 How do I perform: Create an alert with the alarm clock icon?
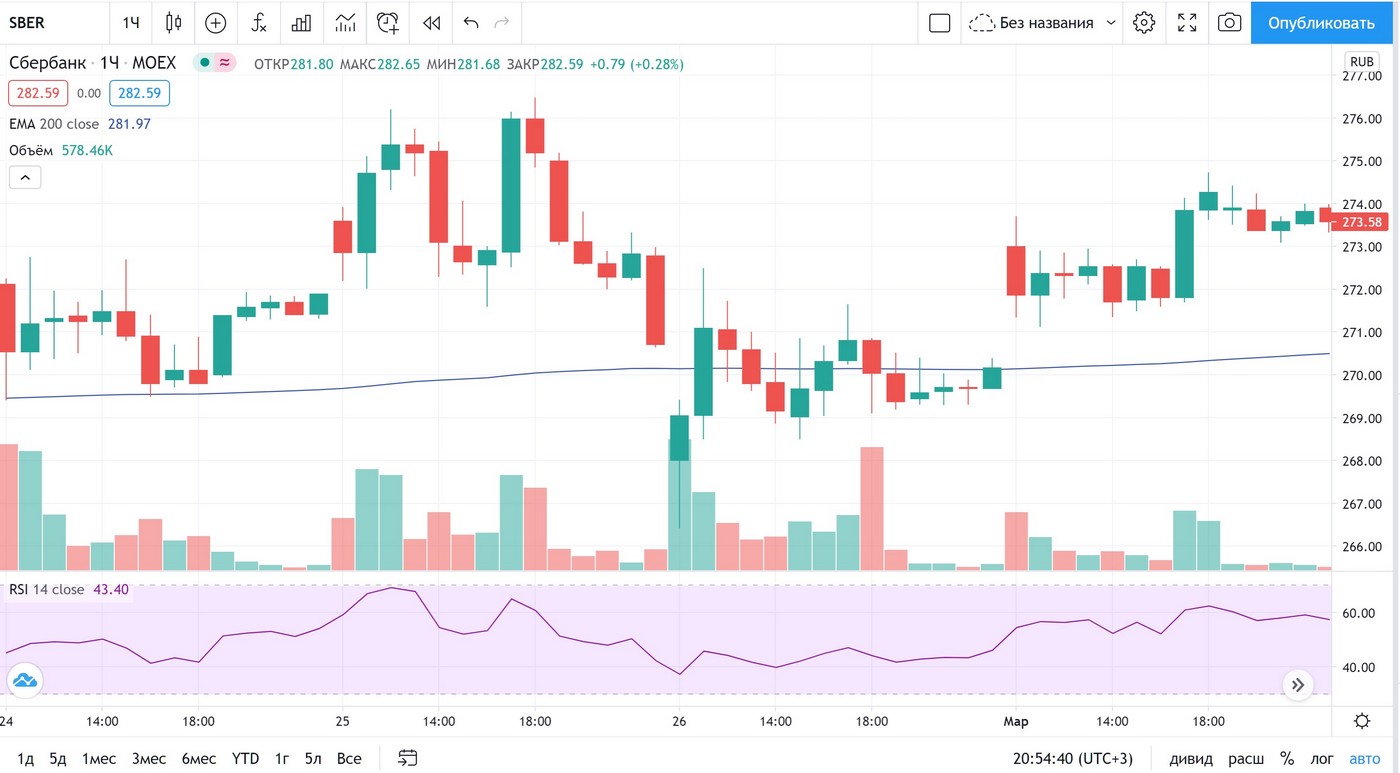click(x=388, y=22)
